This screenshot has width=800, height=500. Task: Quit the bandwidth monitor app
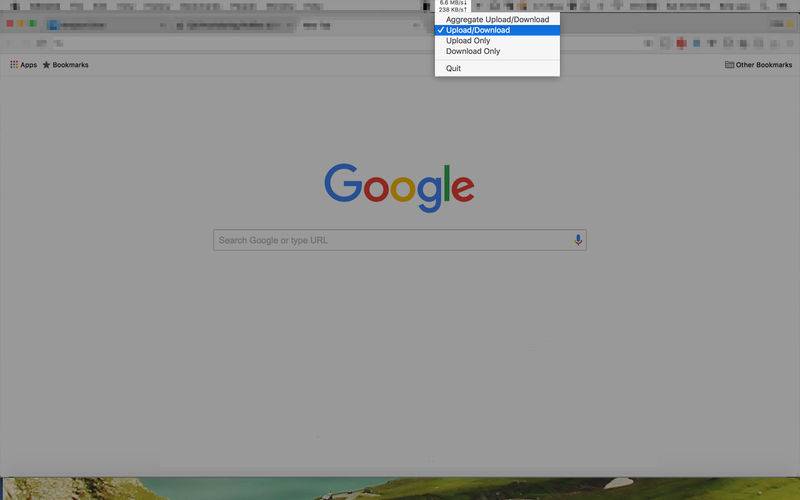point(497,68)
